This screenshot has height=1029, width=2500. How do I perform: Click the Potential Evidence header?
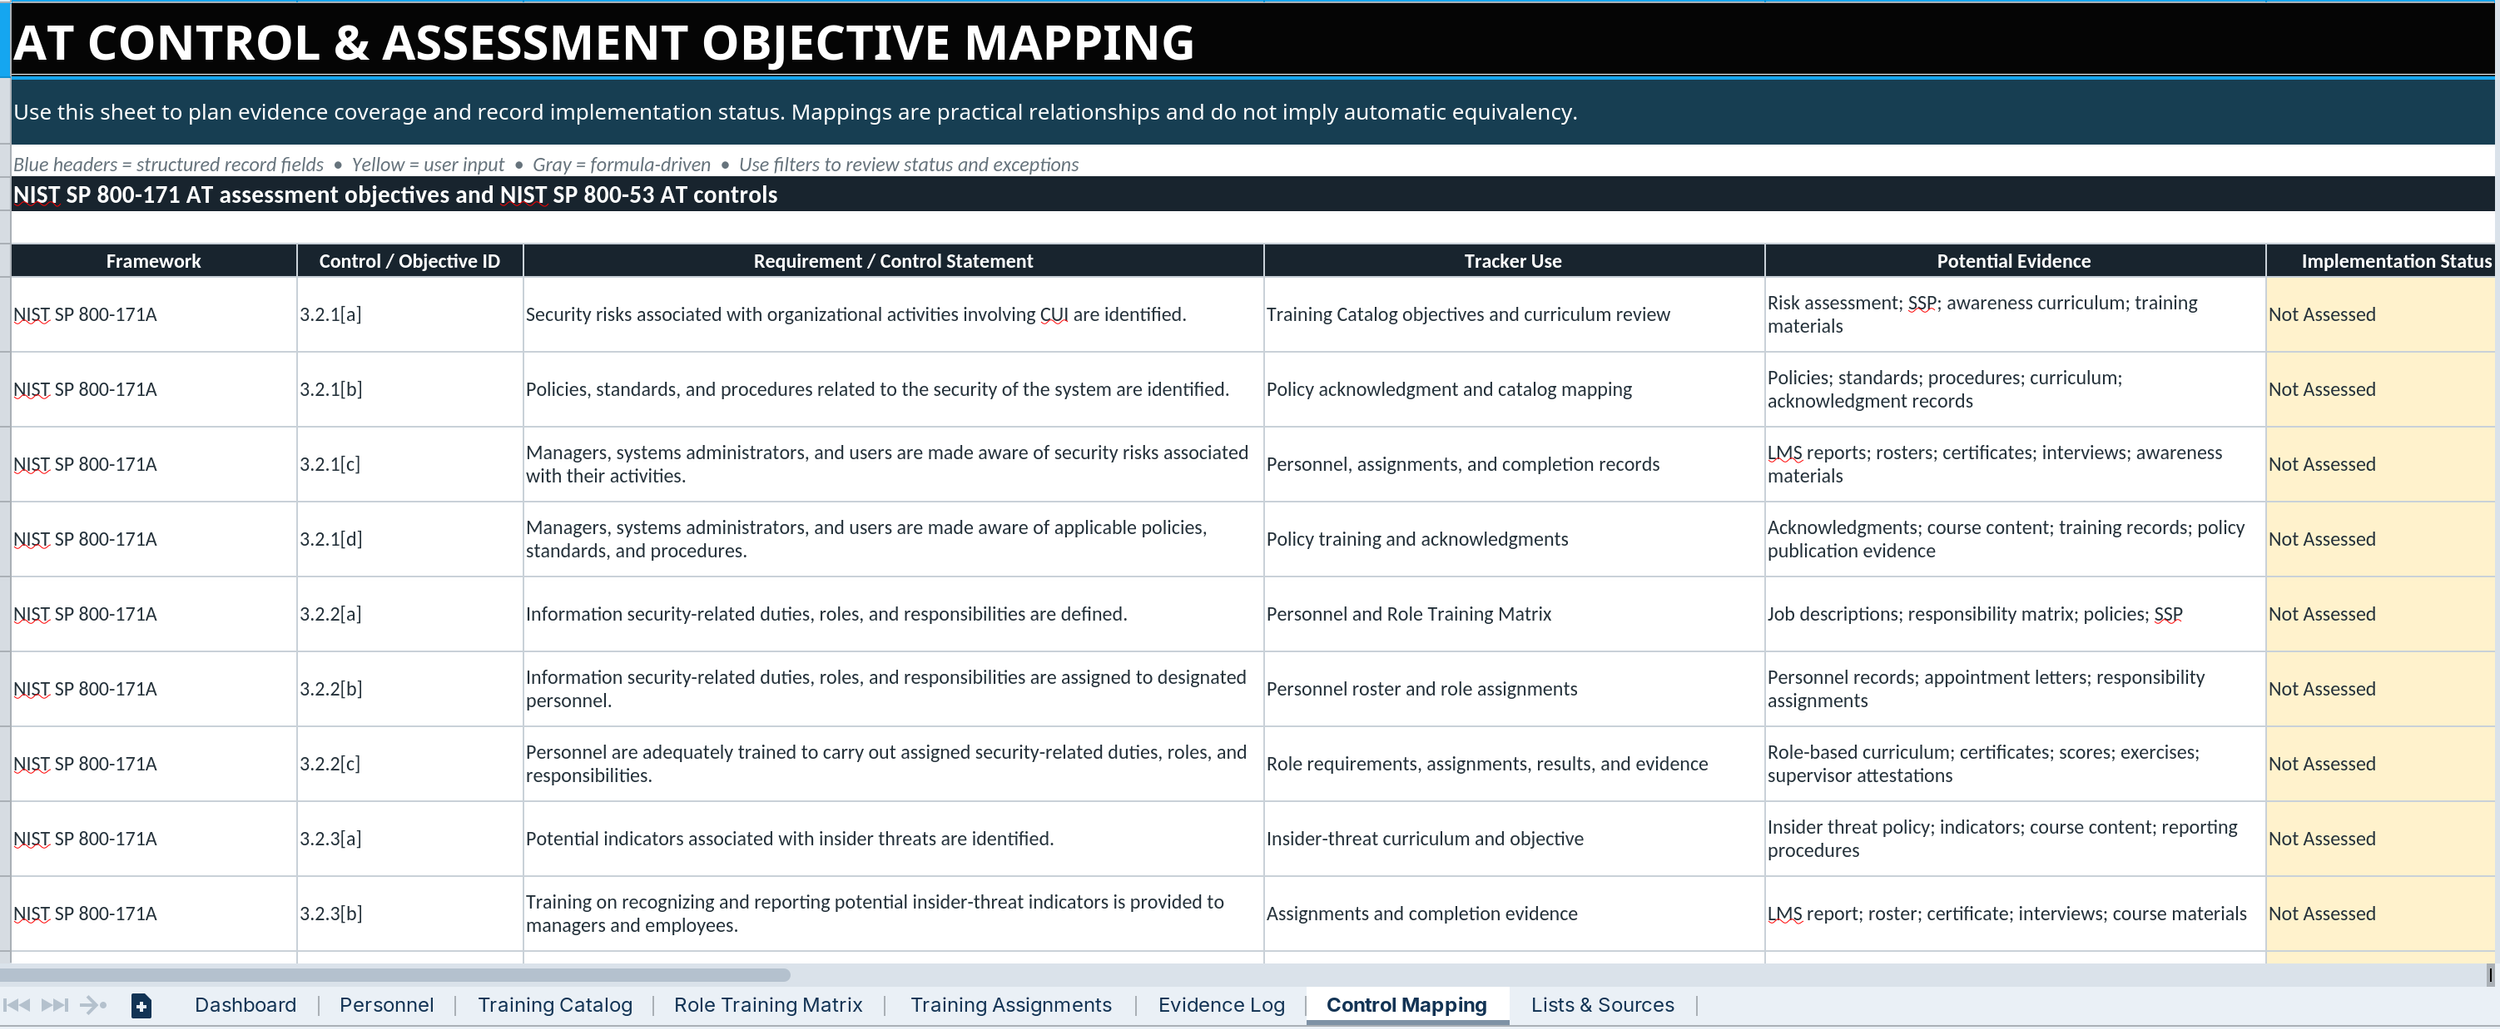pos(2014,261)
